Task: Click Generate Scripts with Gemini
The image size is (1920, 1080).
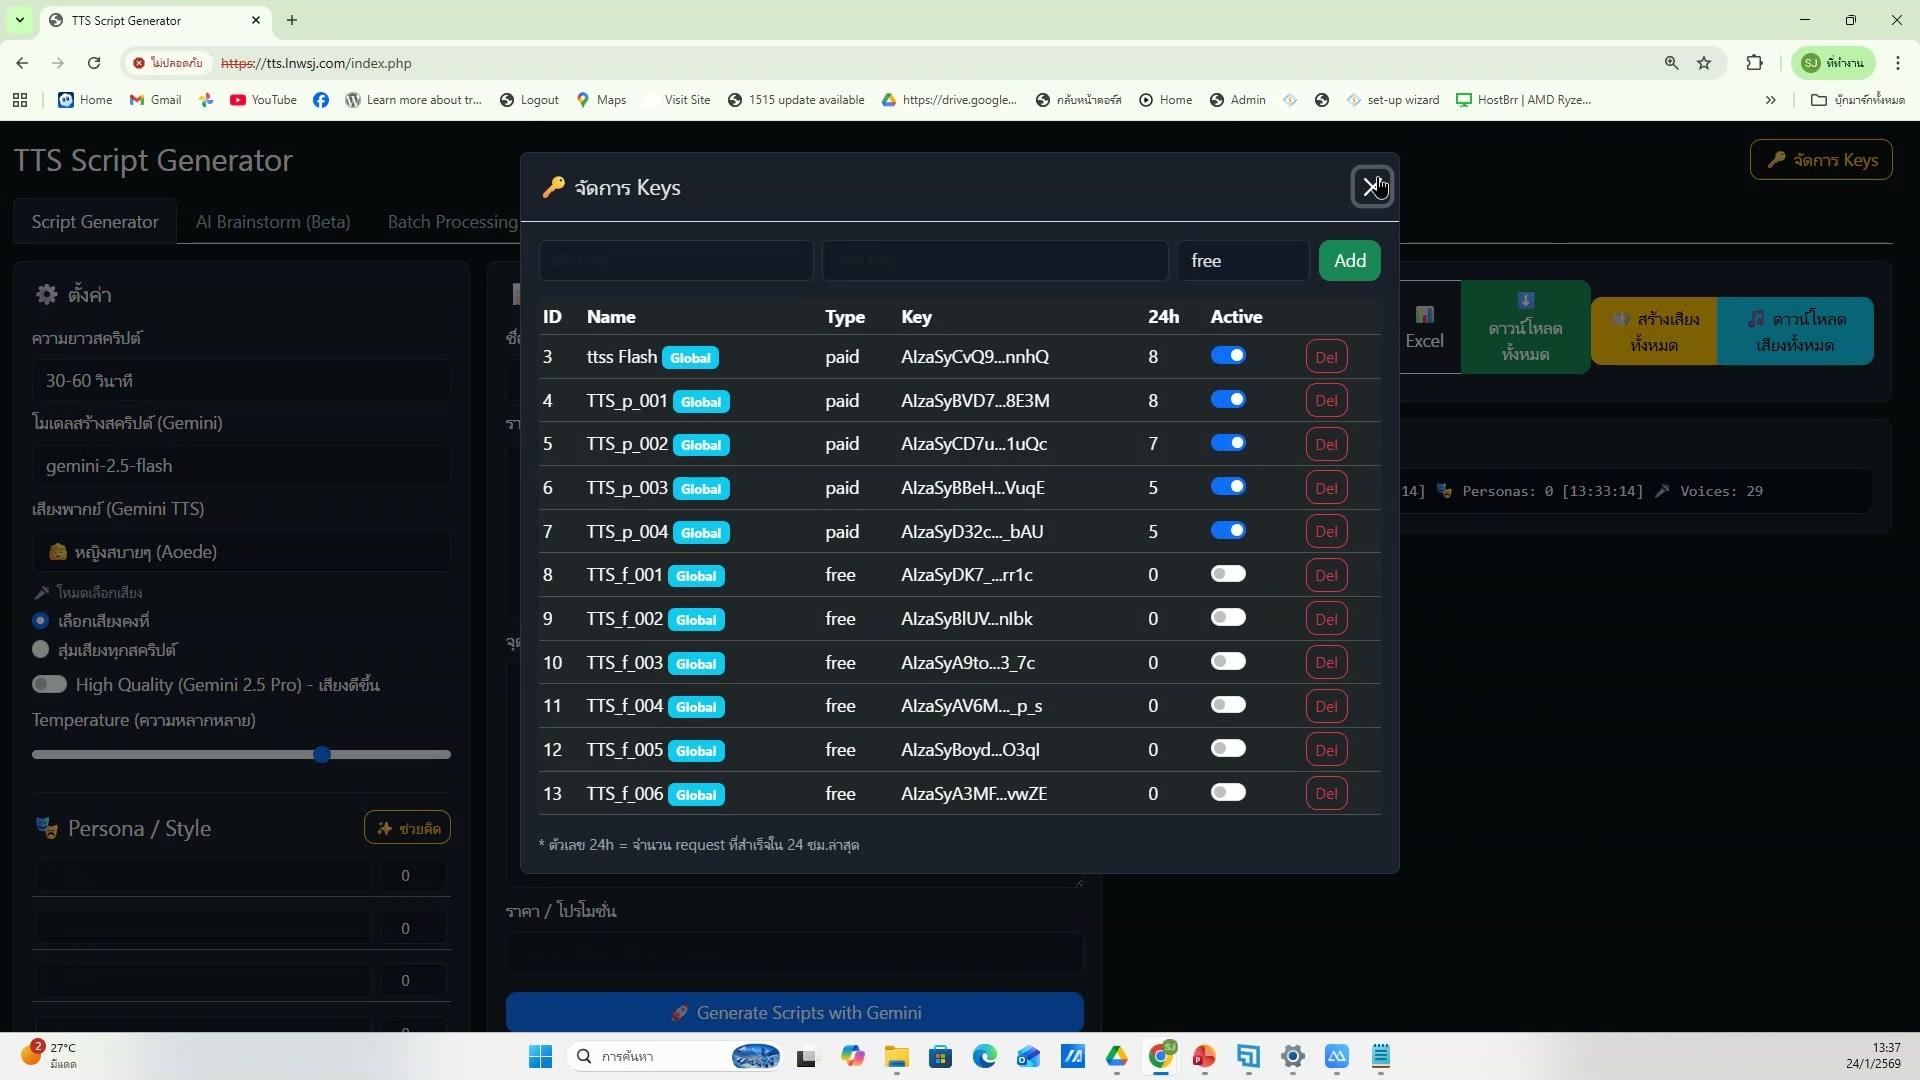Action: [795, 1012]
